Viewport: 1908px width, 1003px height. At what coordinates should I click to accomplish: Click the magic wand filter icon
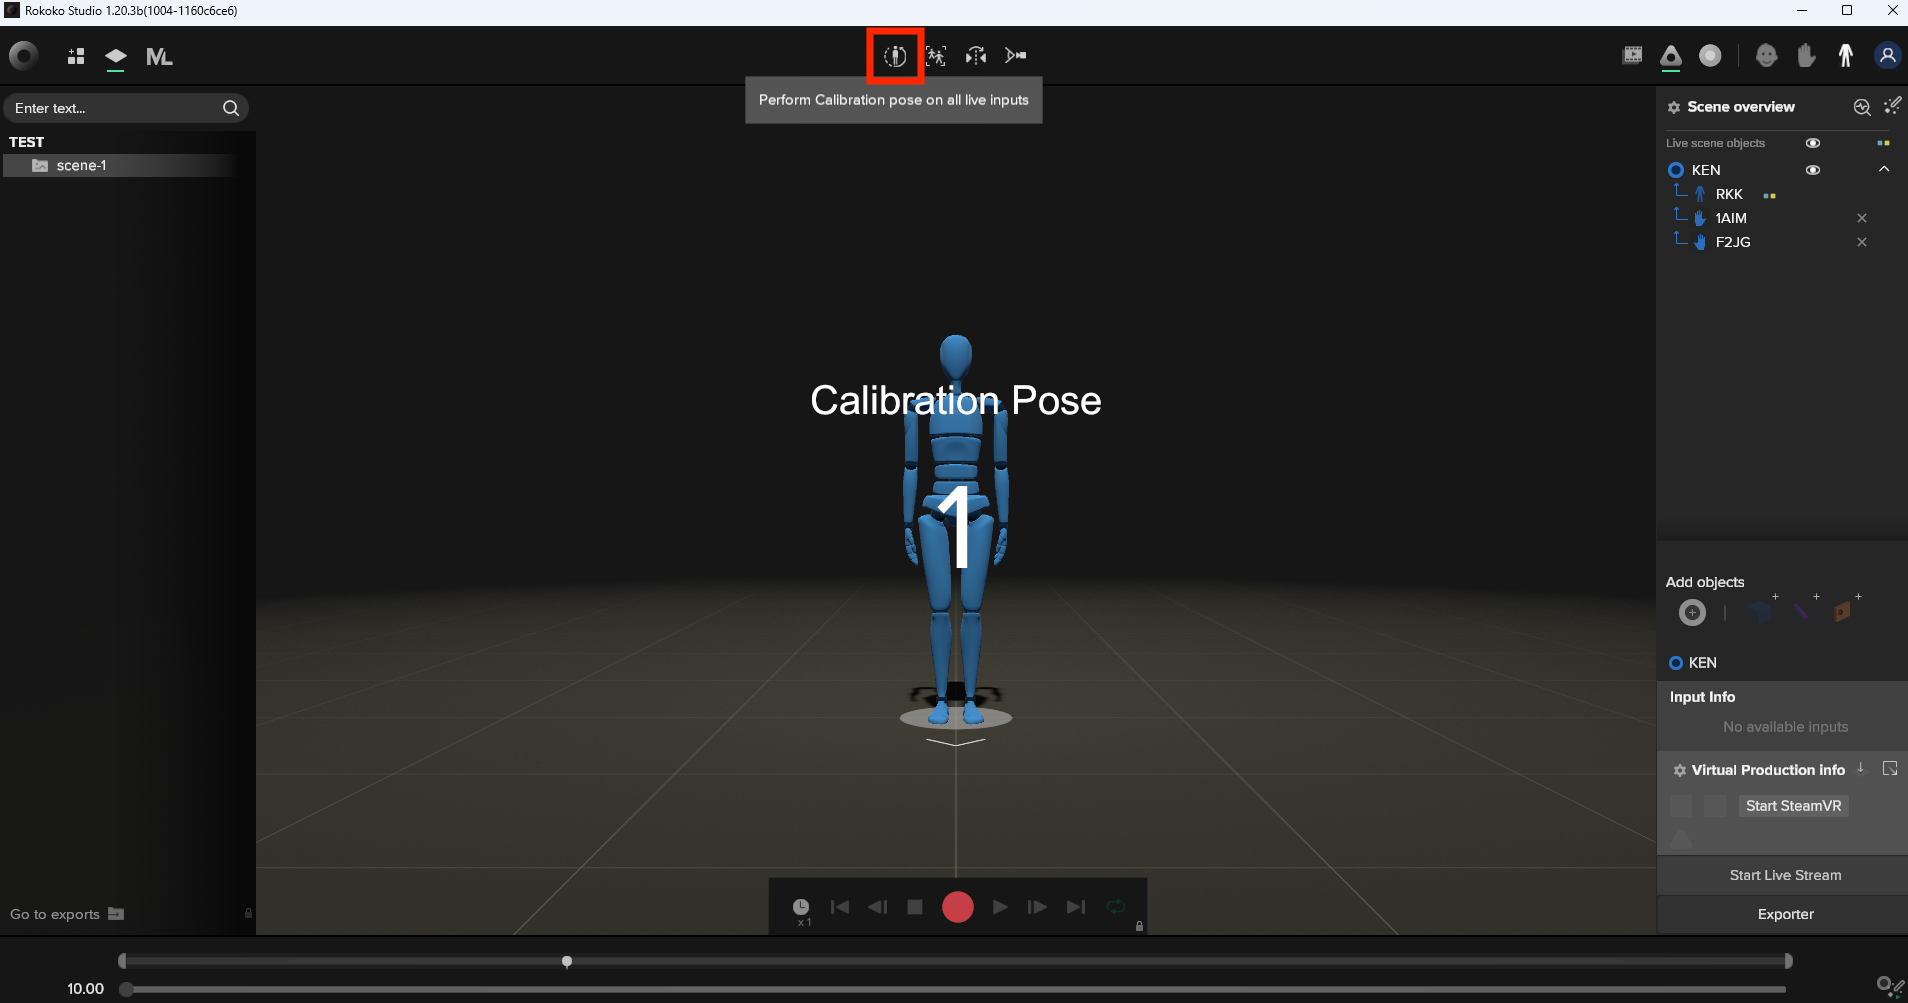pos(1892,106)
